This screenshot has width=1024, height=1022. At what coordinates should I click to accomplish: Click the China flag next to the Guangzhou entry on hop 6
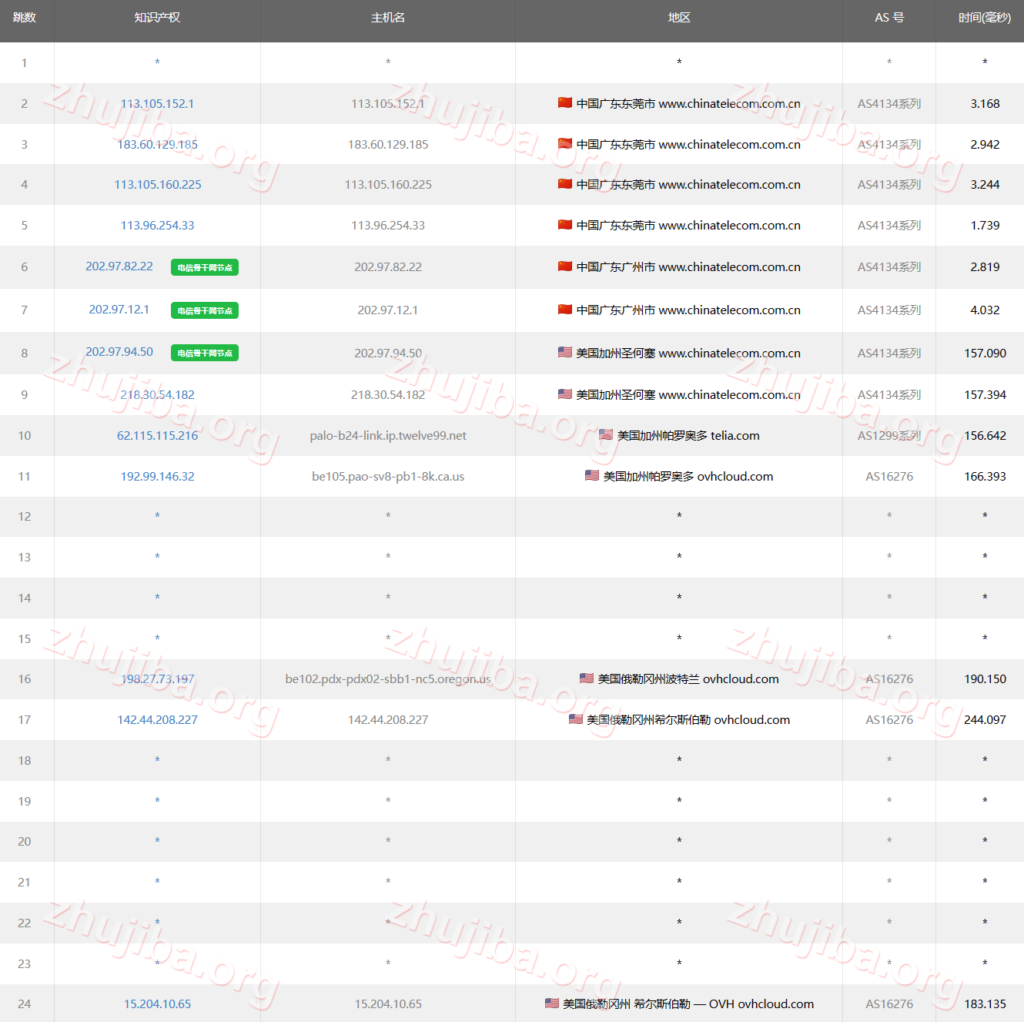[563, 267]
